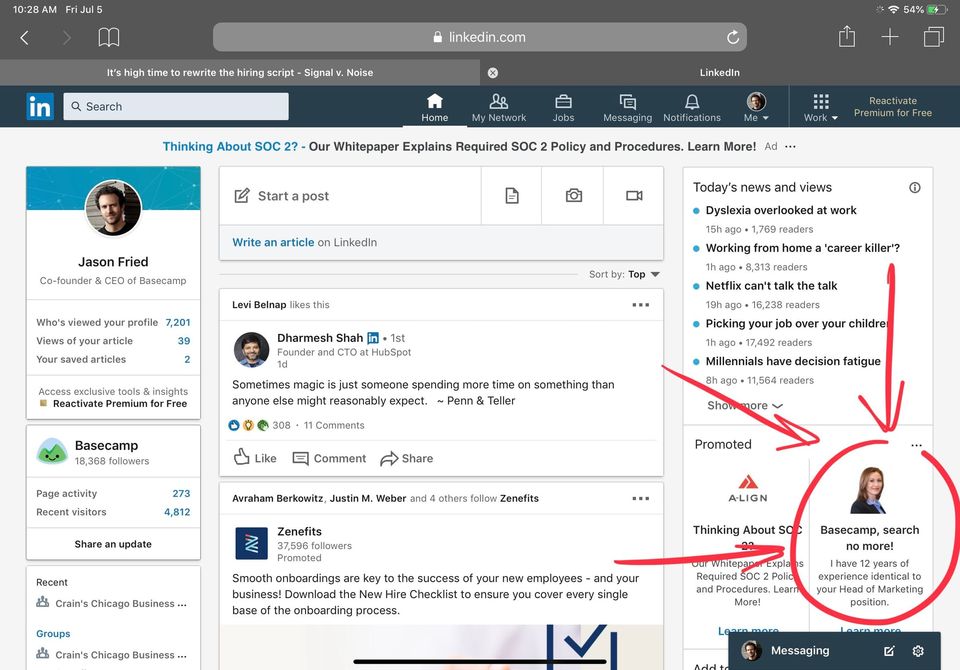Click the Zenefits logo

tap(252, 543)
